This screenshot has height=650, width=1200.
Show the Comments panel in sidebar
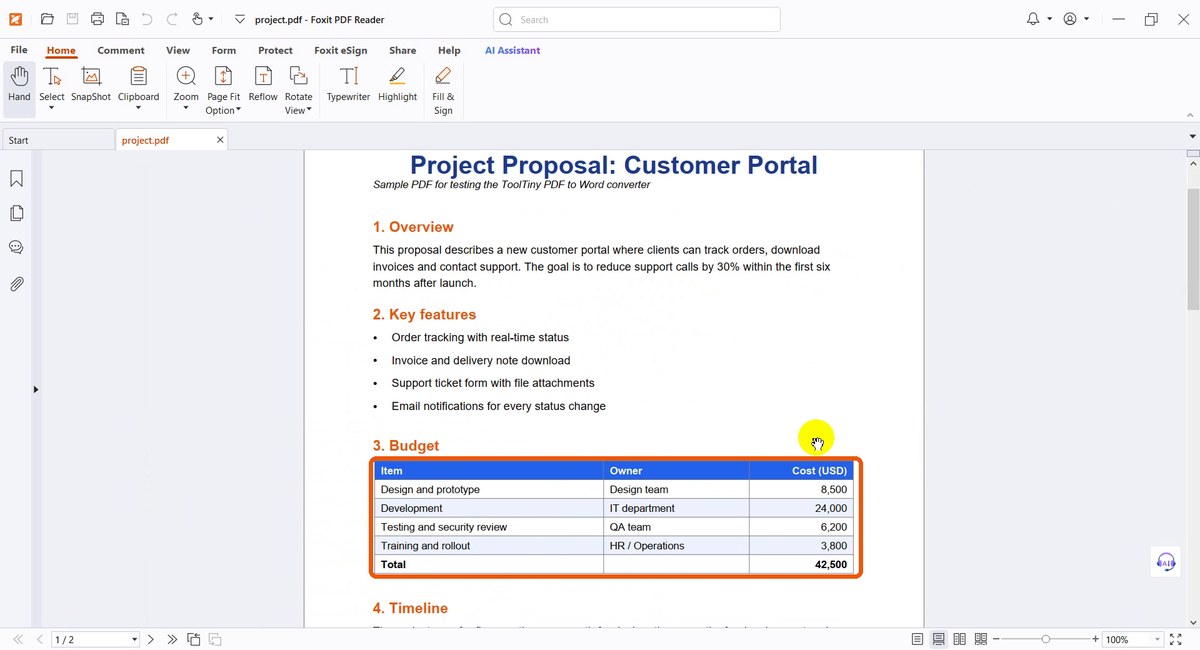coord(16,248)
